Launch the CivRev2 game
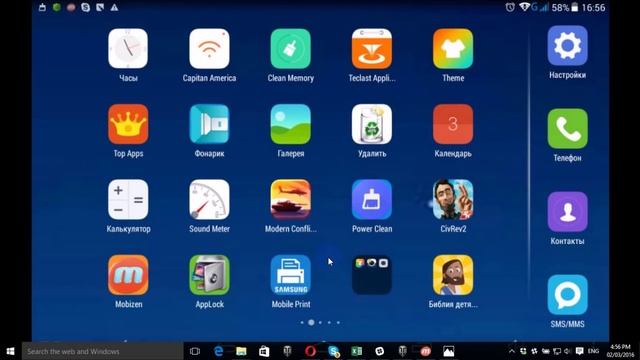640x360 pixels. pos(453,200)
